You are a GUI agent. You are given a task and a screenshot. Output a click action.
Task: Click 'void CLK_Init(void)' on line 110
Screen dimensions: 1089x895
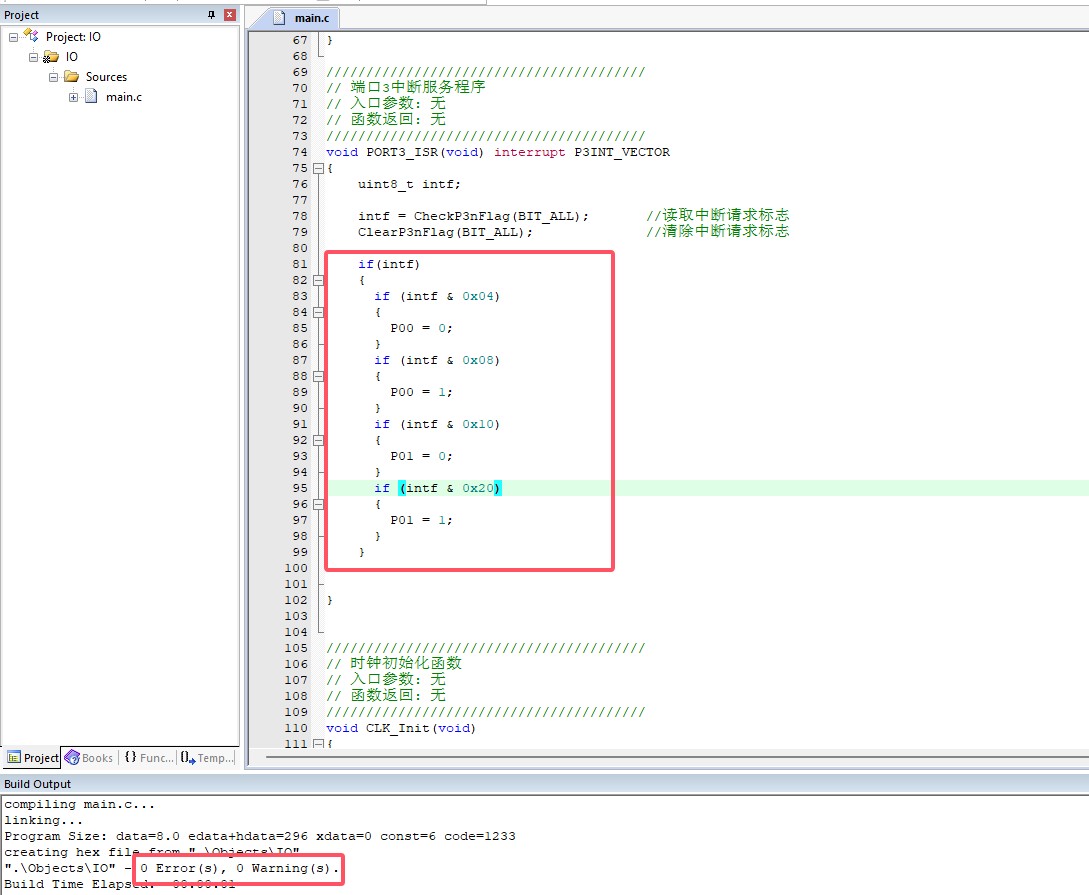click(x=401, y=728)
